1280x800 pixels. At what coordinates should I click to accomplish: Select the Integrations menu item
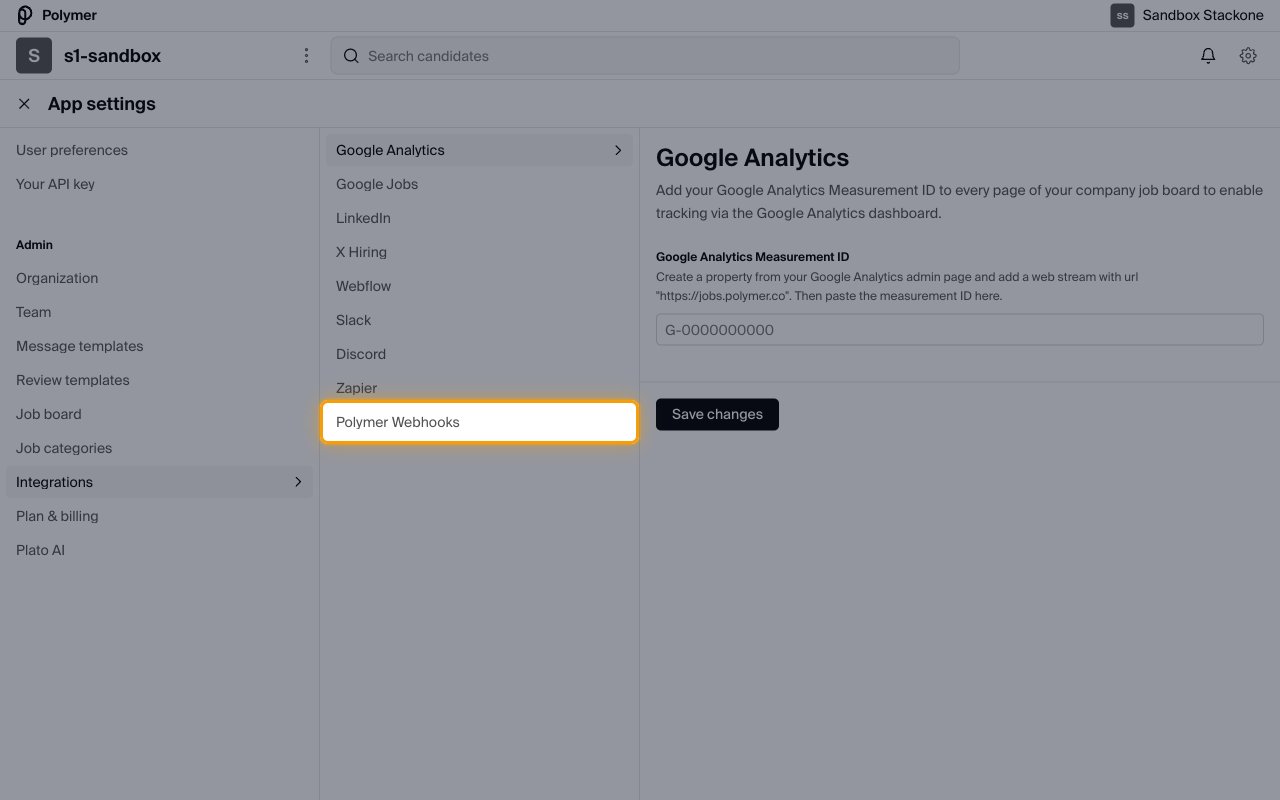click(x=159, y=482)
